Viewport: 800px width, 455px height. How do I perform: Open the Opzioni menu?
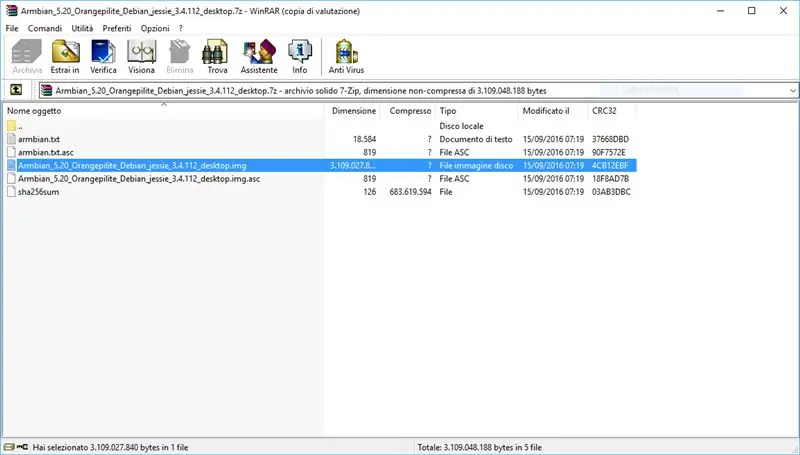tap(155, 29)
